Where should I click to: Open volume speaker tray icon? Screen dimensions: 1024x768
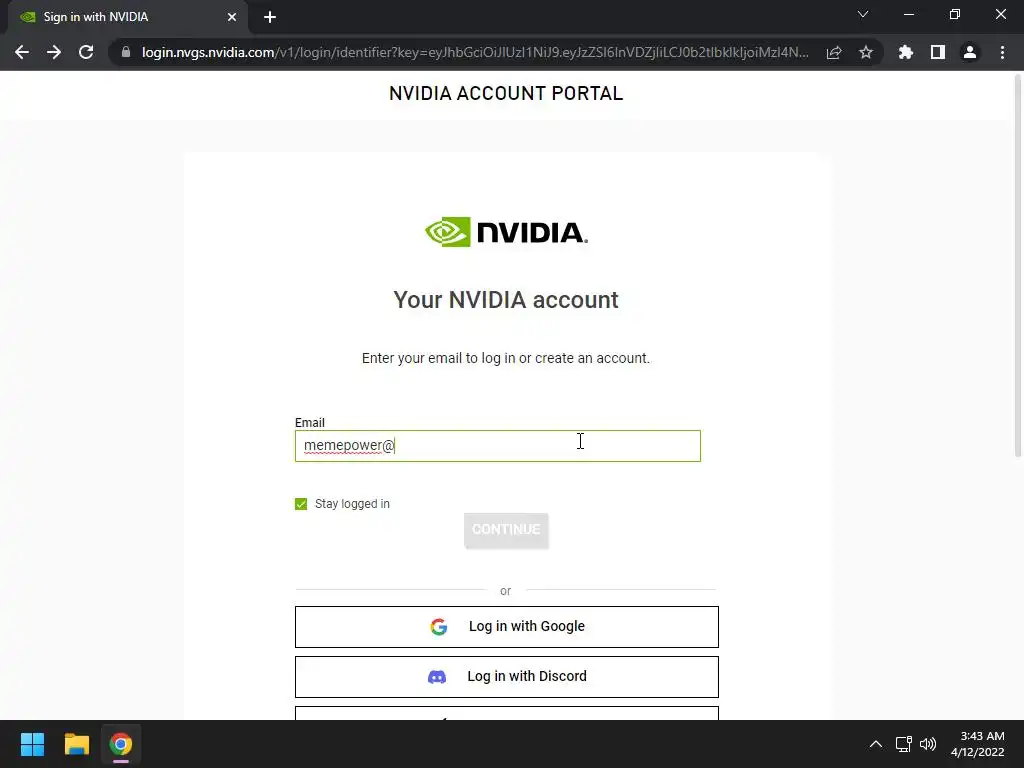(928, 744)
